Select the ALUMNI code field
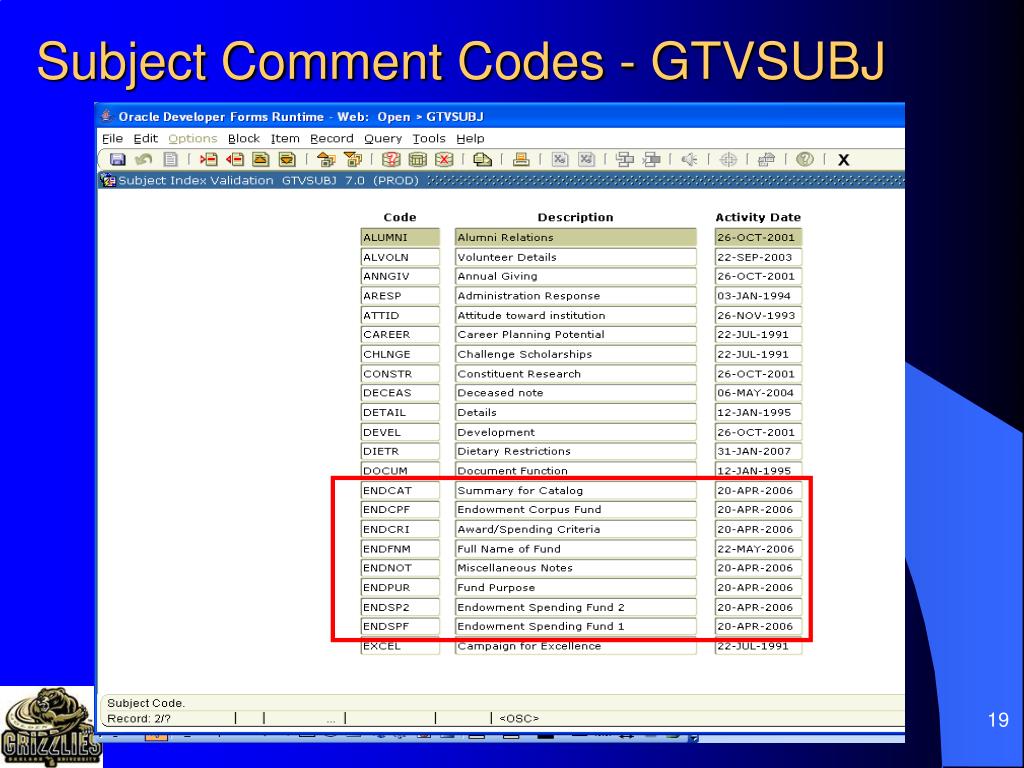This screenshot has height=768, width=1024. coord(400,238)
